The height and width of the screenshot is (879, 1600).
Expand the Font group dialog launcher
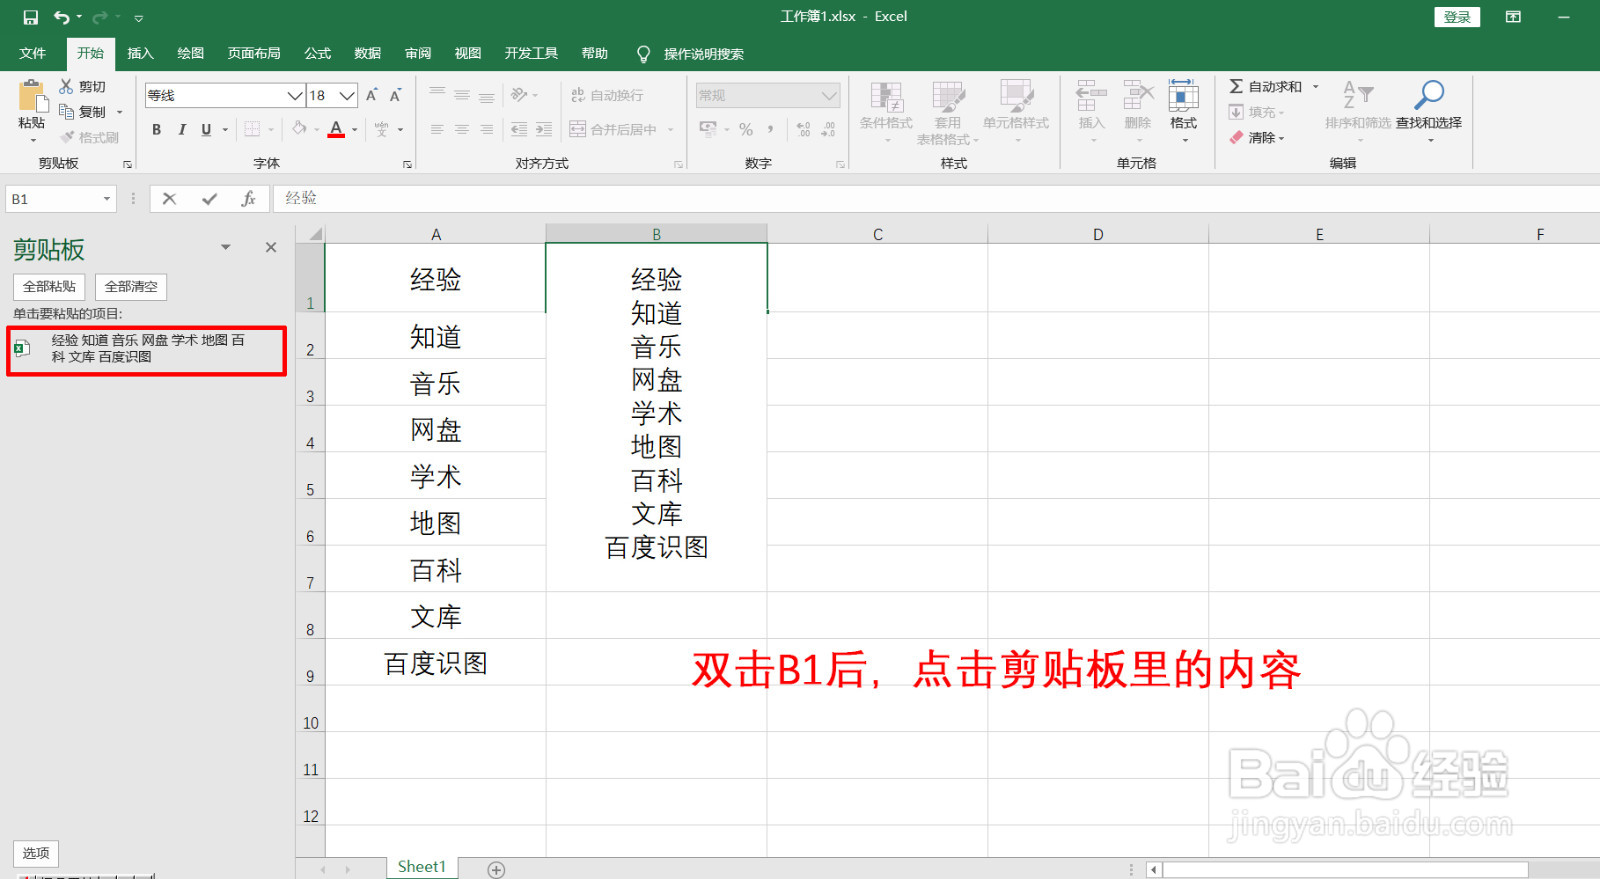[407, 164]
